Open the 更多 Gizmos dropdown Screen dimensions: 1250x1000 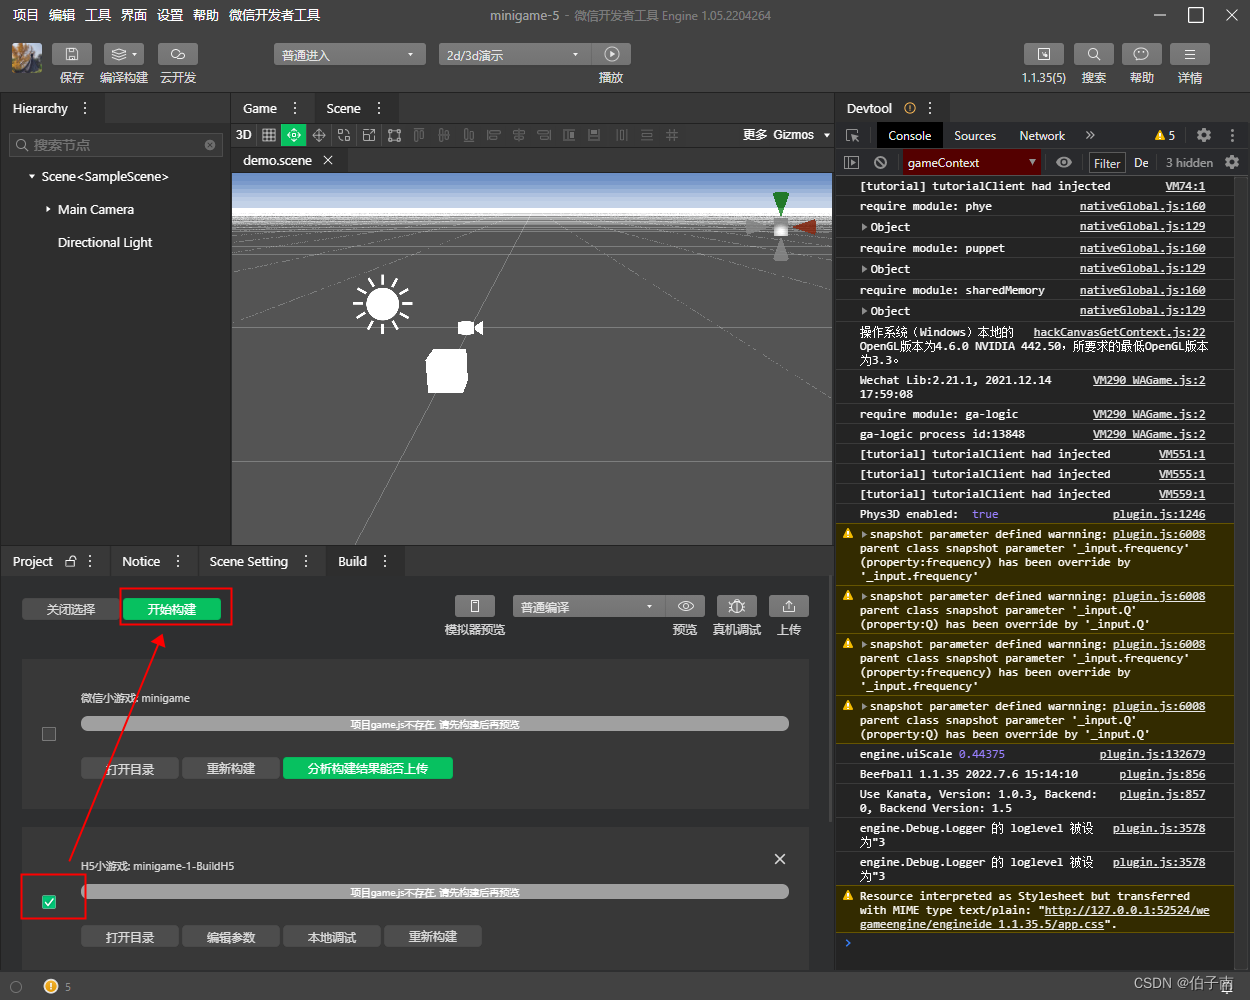(x=786, y=135)
